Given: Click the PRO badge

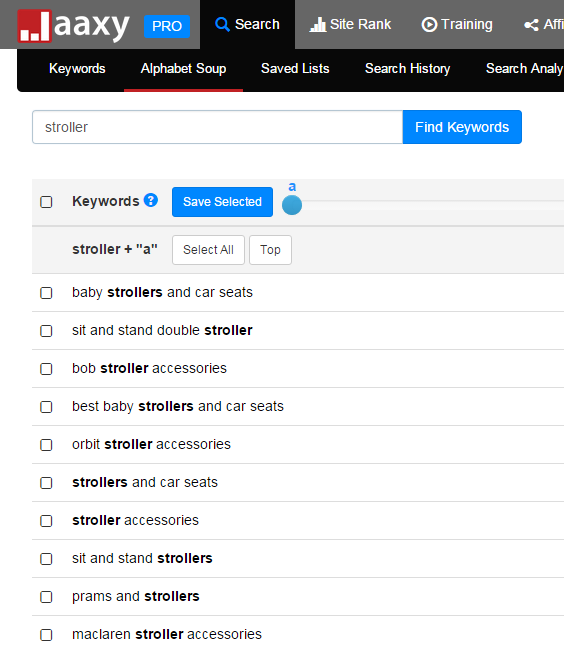Looking at the screenshot, I should (167, 26).
